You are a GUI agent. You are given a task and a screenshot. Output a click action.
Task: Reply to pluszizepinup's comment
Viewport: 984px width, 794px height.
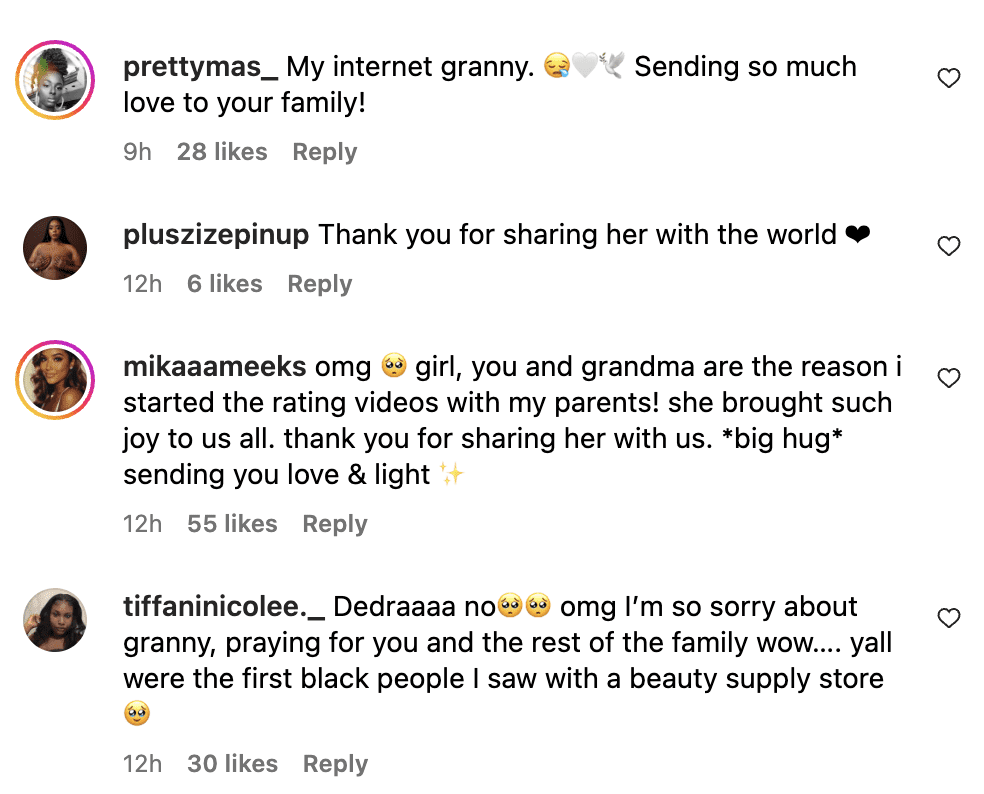(x=319, y=283)
